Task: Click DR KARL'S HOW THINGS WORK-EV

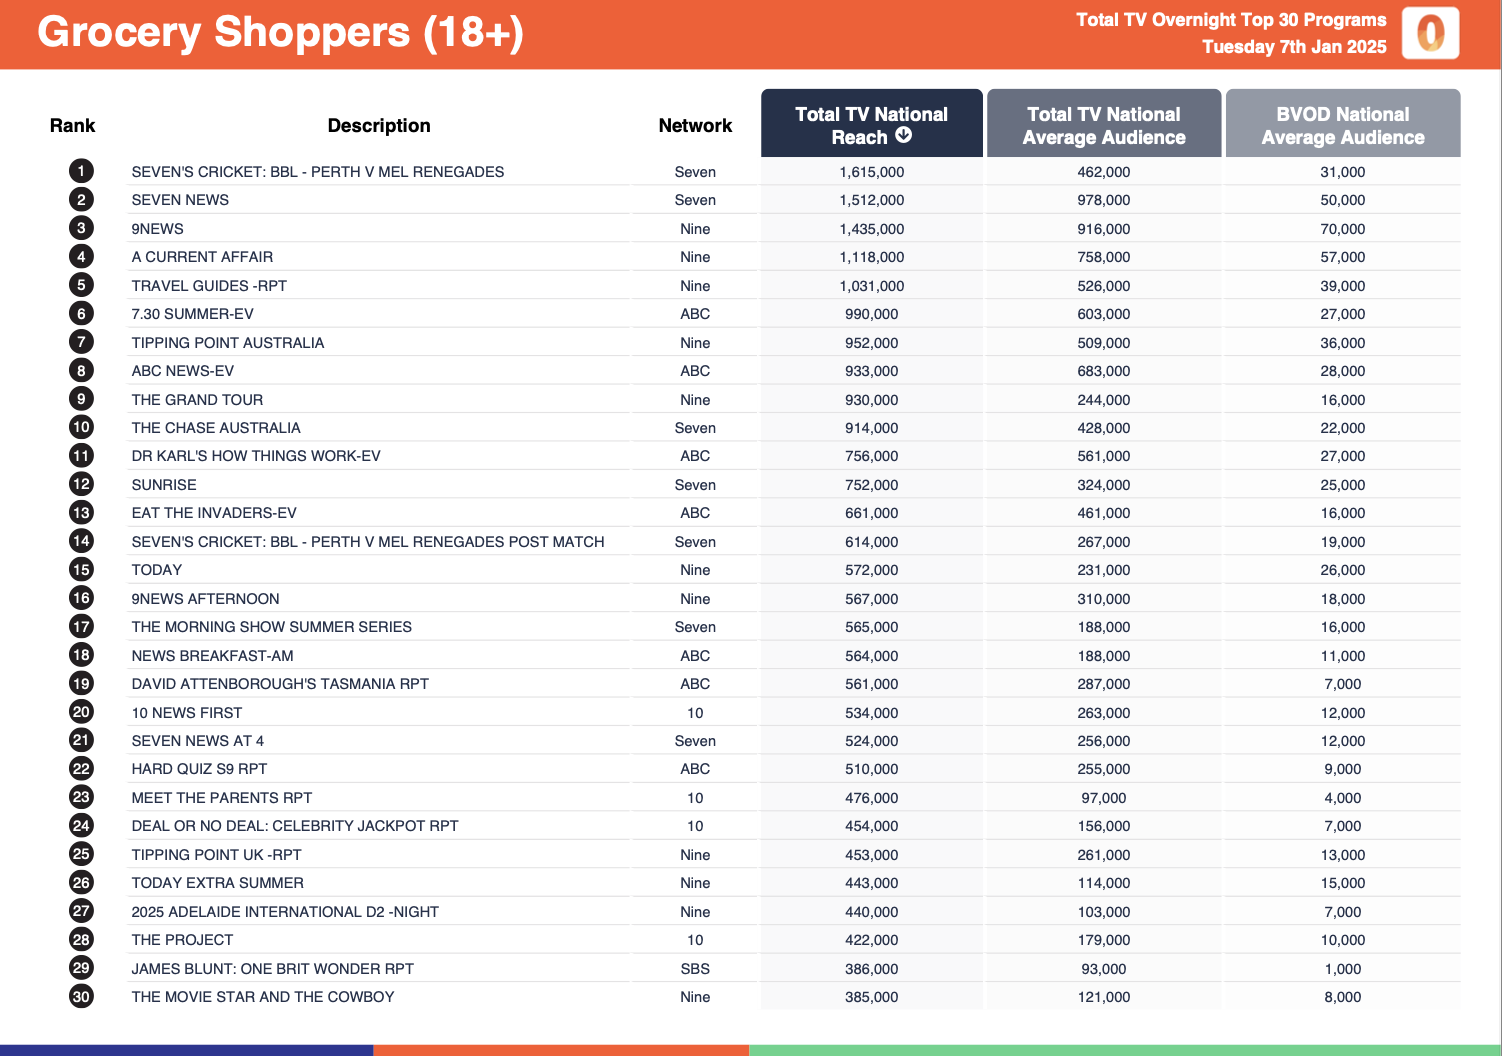Action: point(256,456)
